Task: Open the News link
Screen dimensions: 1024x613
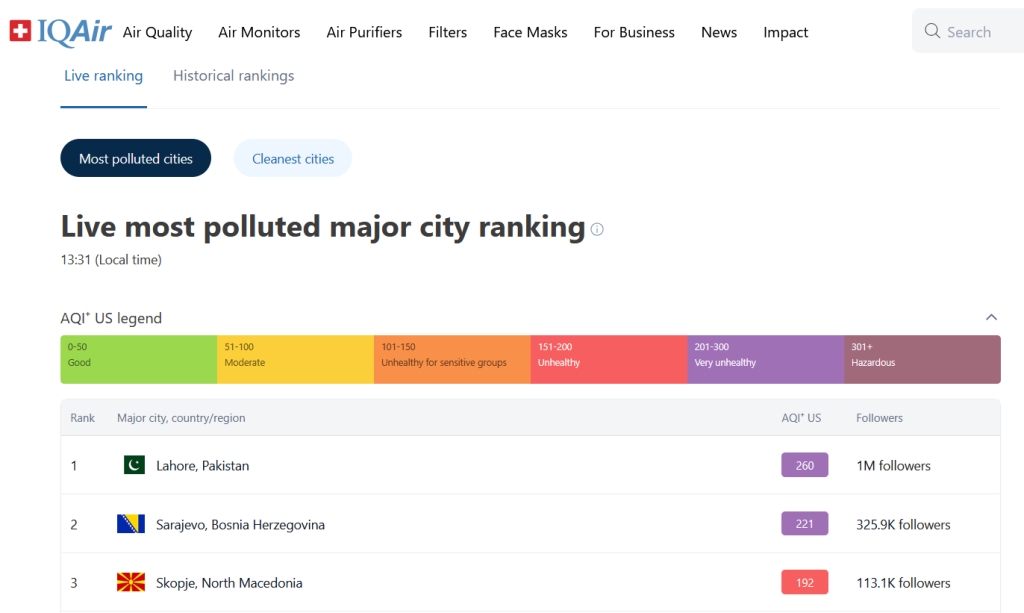Action: [x=719, y=32]
